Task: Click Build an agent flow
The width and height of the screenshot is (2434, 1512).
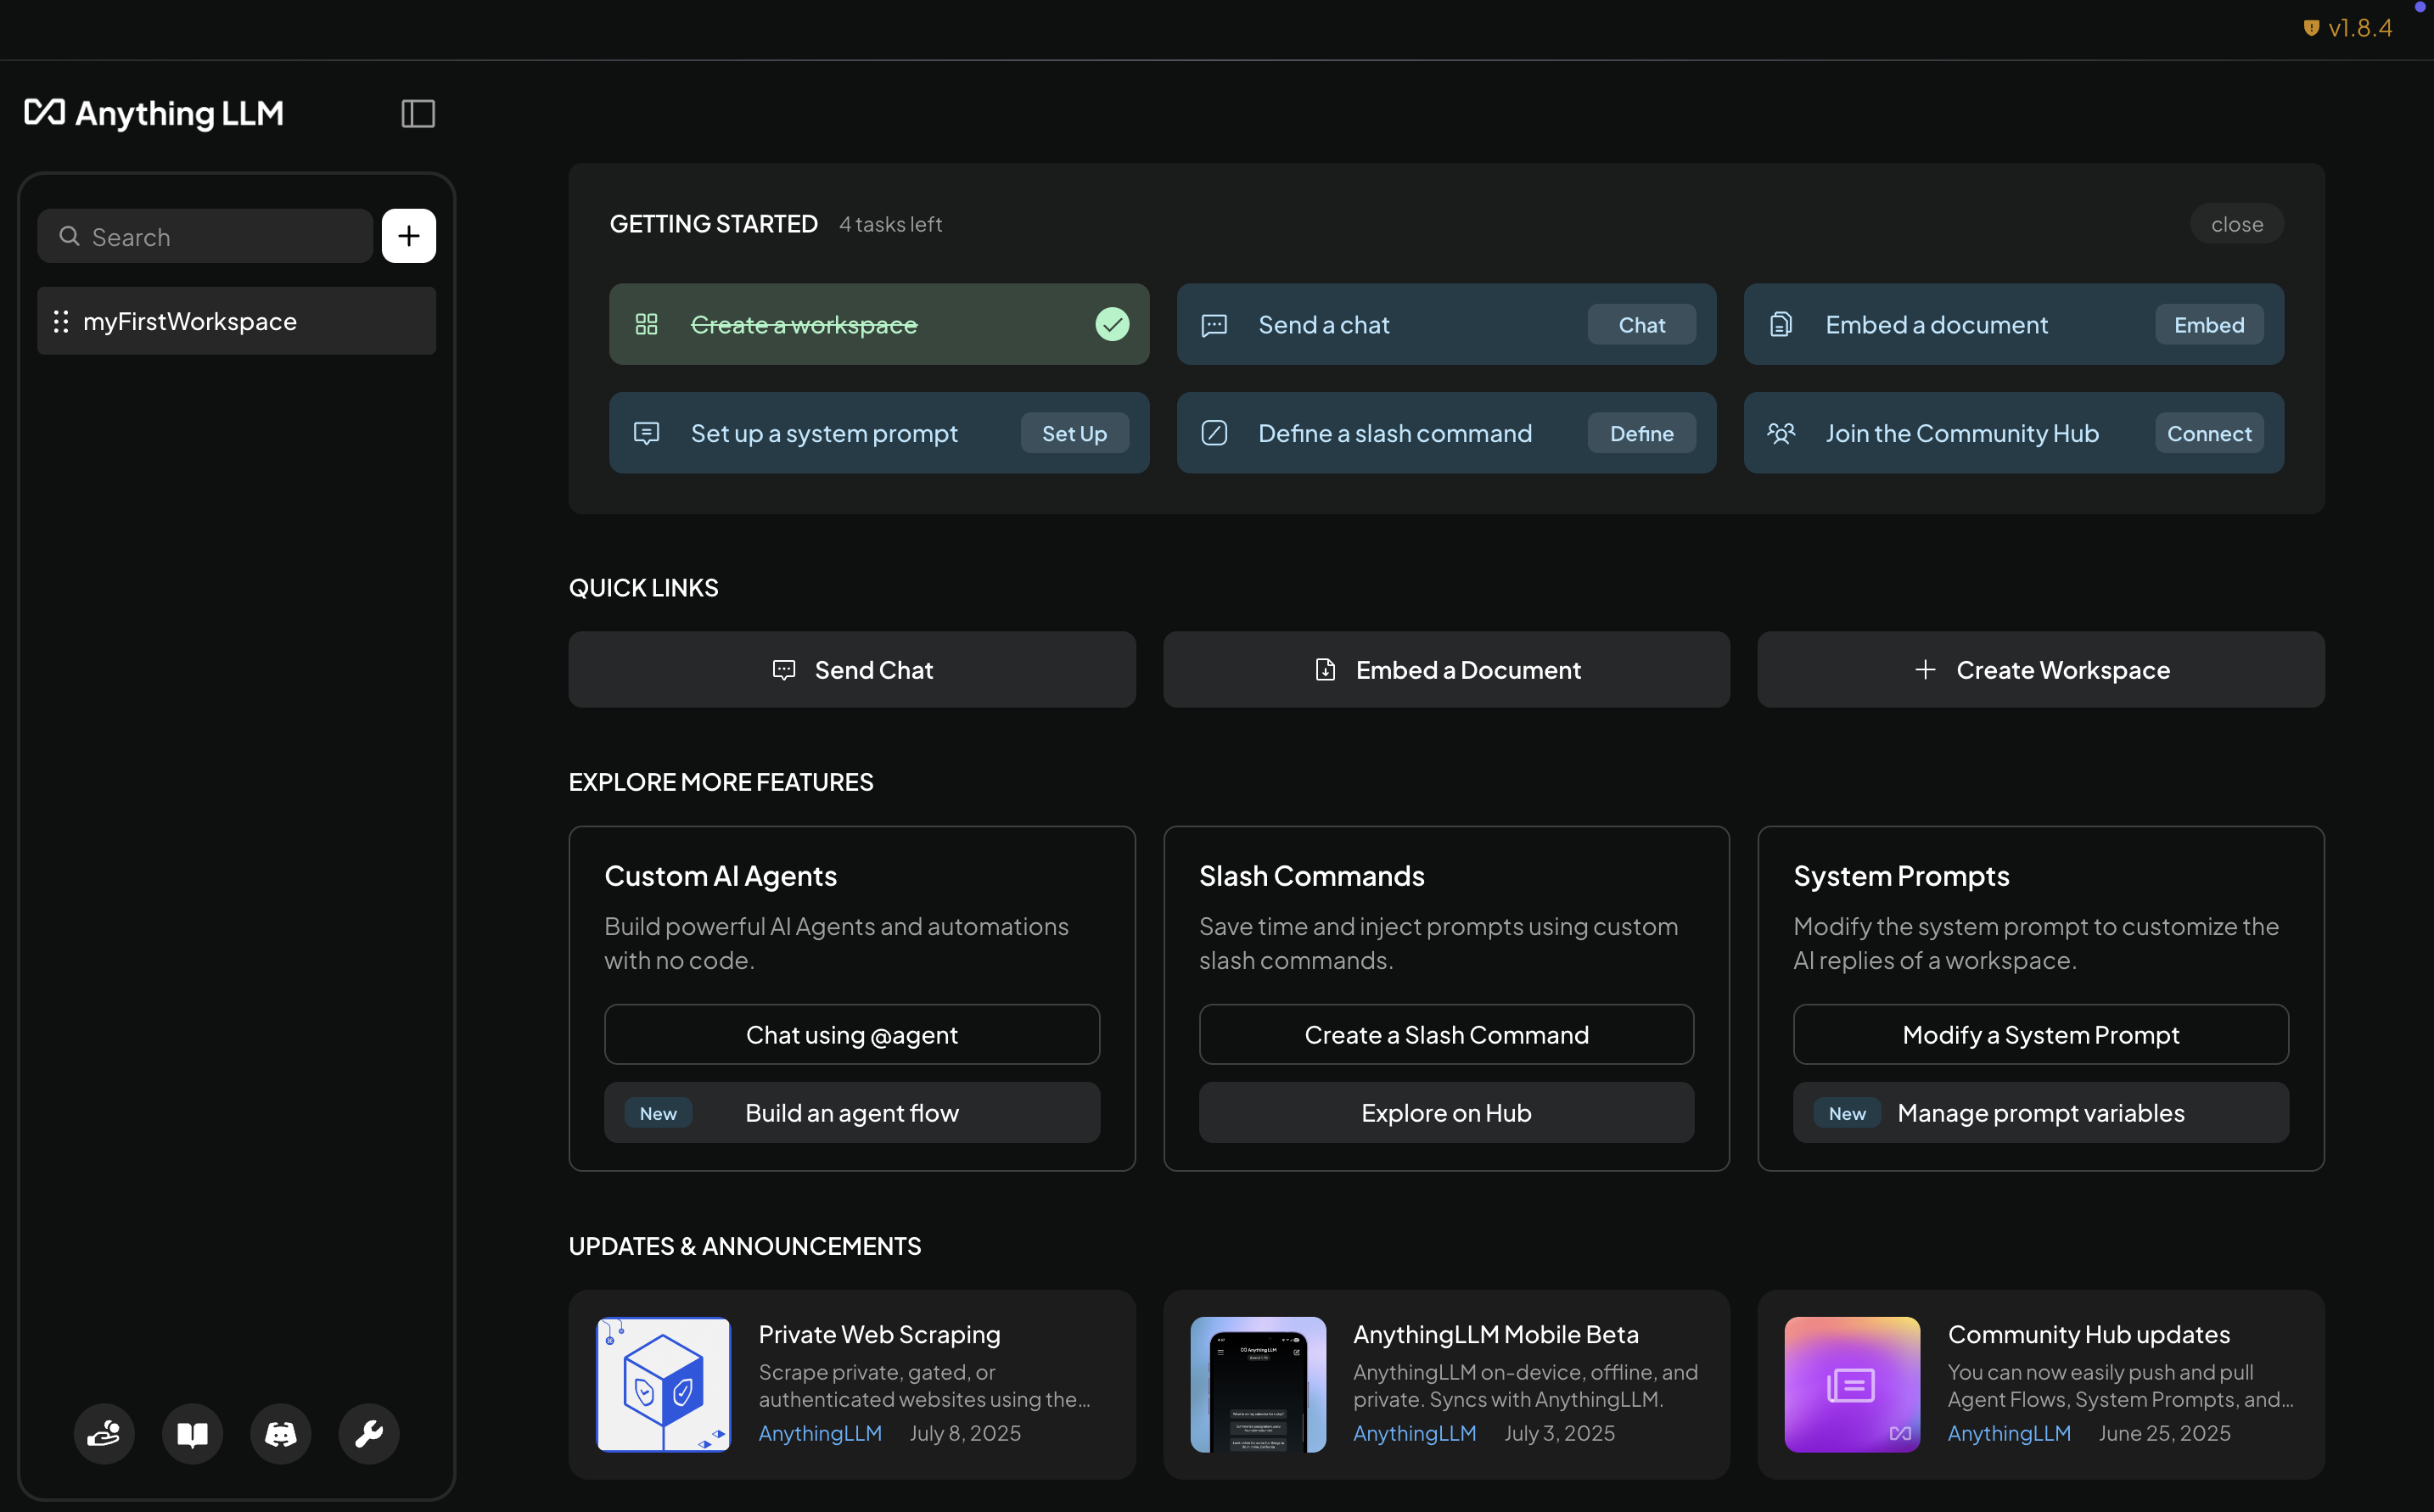Action: 852,1112
